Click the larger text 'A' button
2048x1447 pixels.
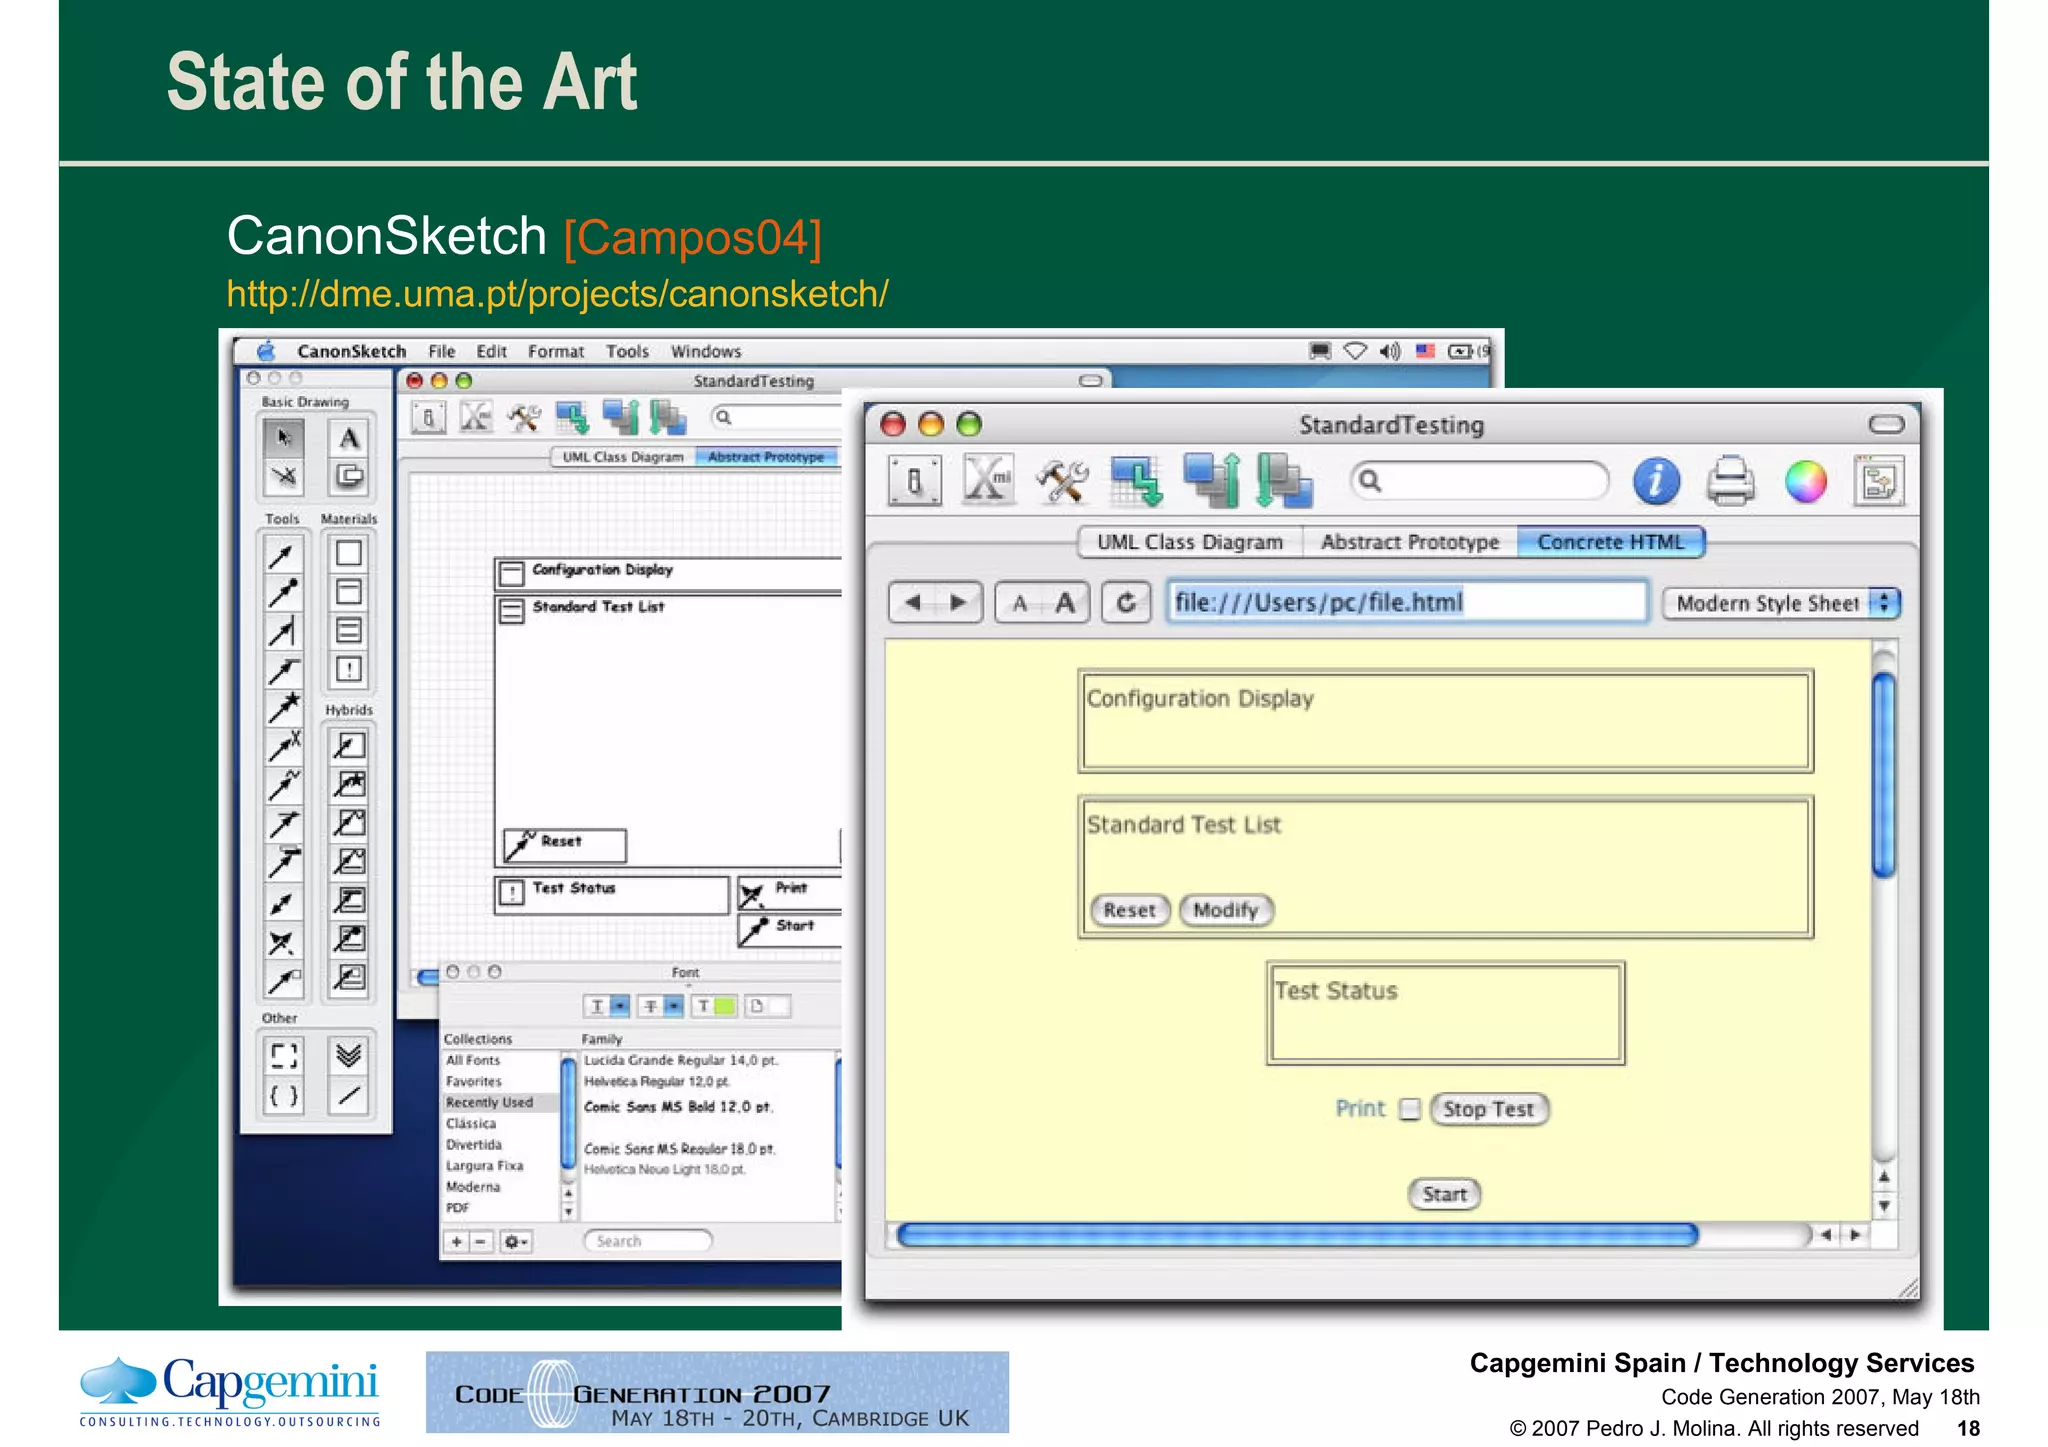coord(1066,603)
